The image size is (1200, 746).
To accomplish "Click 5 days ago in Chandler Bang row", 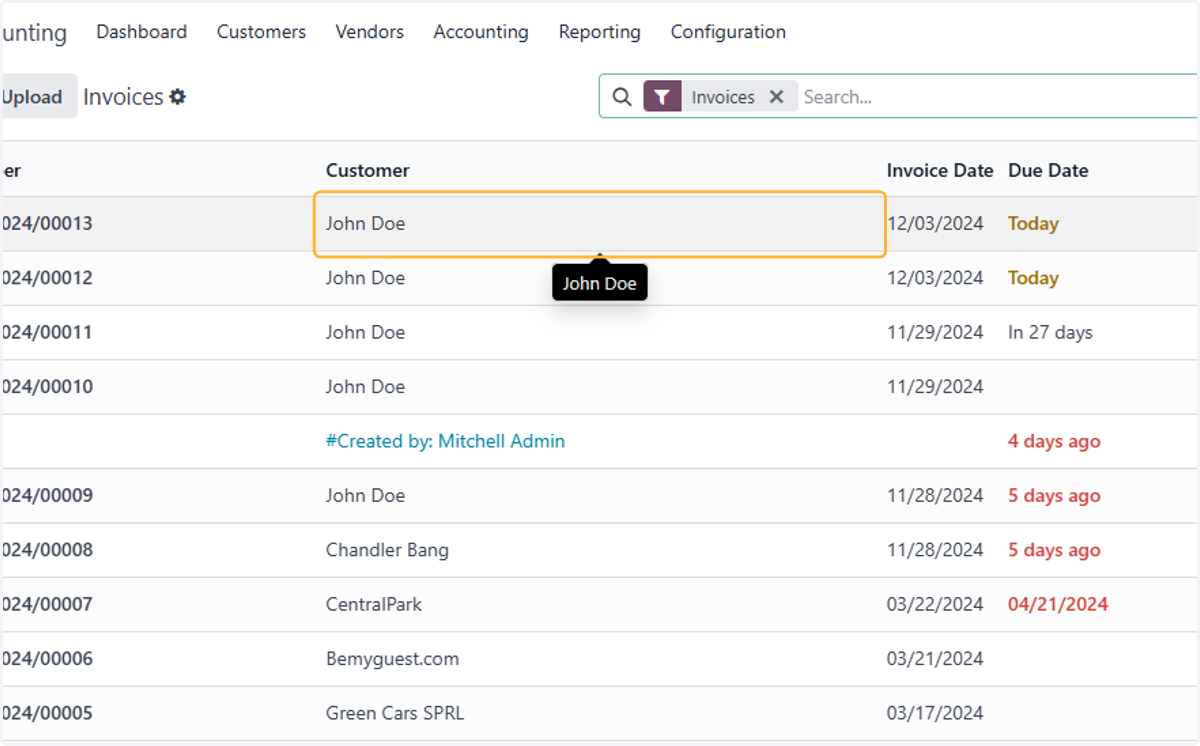I will (1054, 550).
